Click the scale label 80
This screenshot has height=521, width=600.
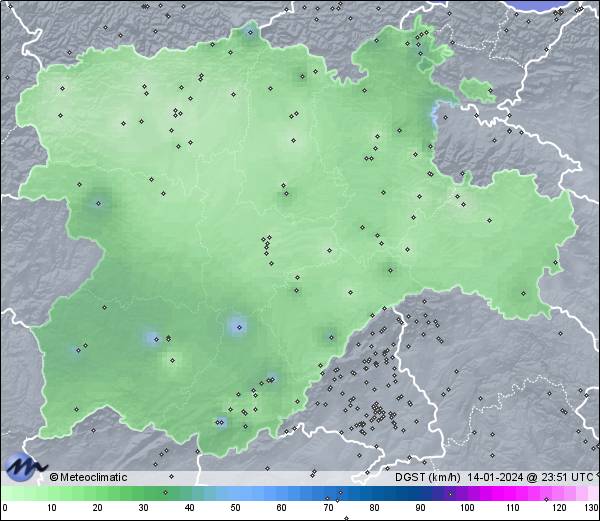coord(374,508)
